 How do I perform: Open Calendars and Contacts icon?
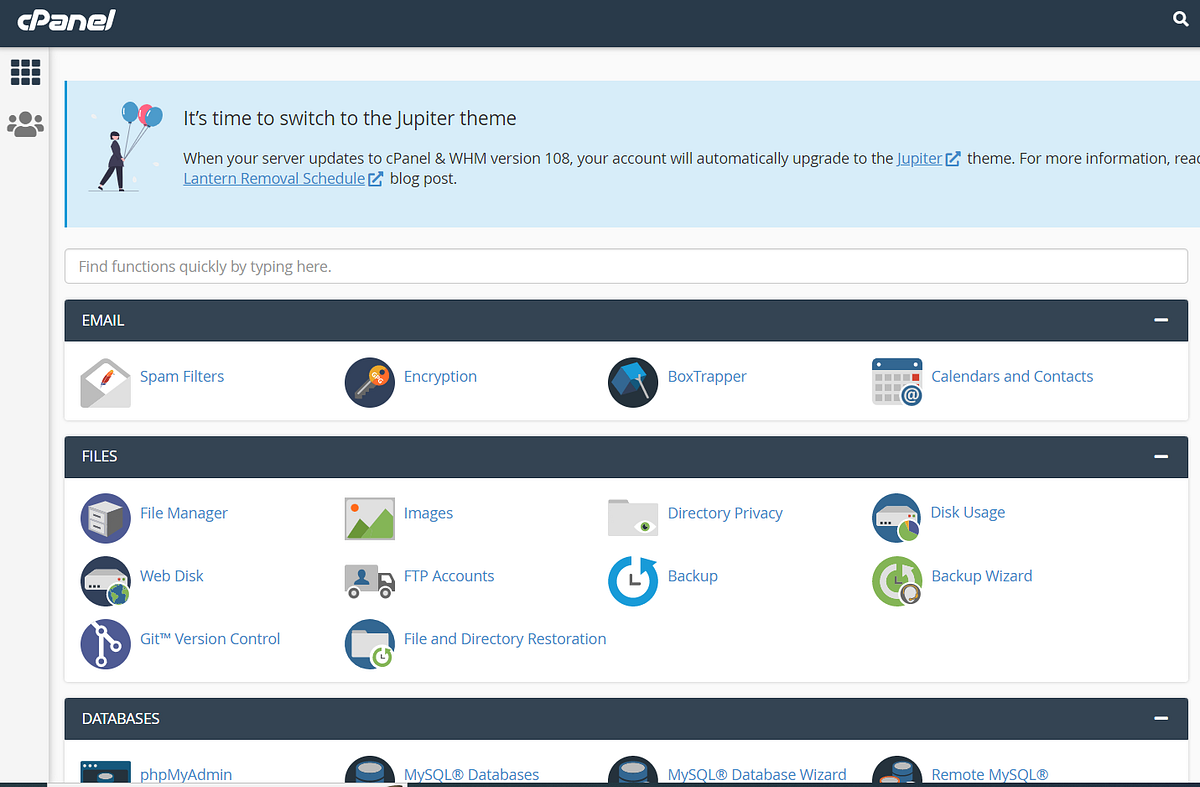coord(897,382)
